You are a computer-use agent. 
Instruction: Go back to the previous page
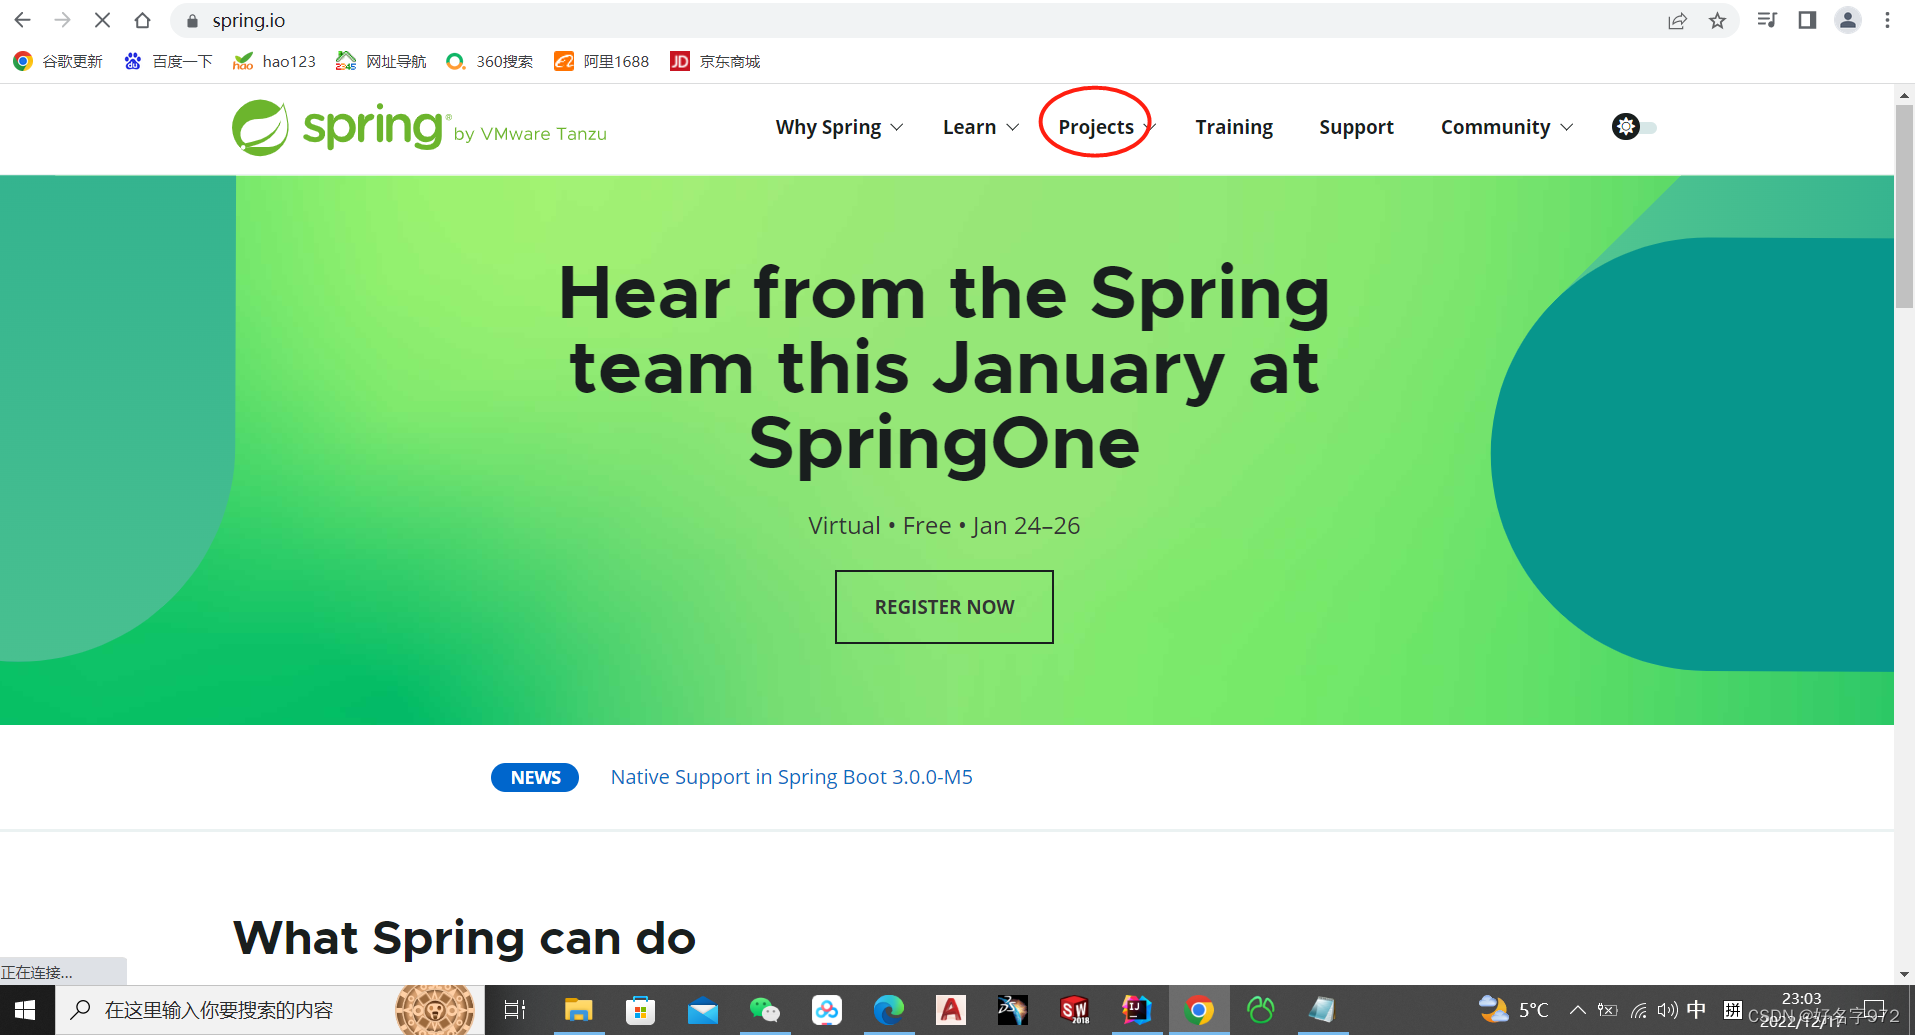pos(22,20)
